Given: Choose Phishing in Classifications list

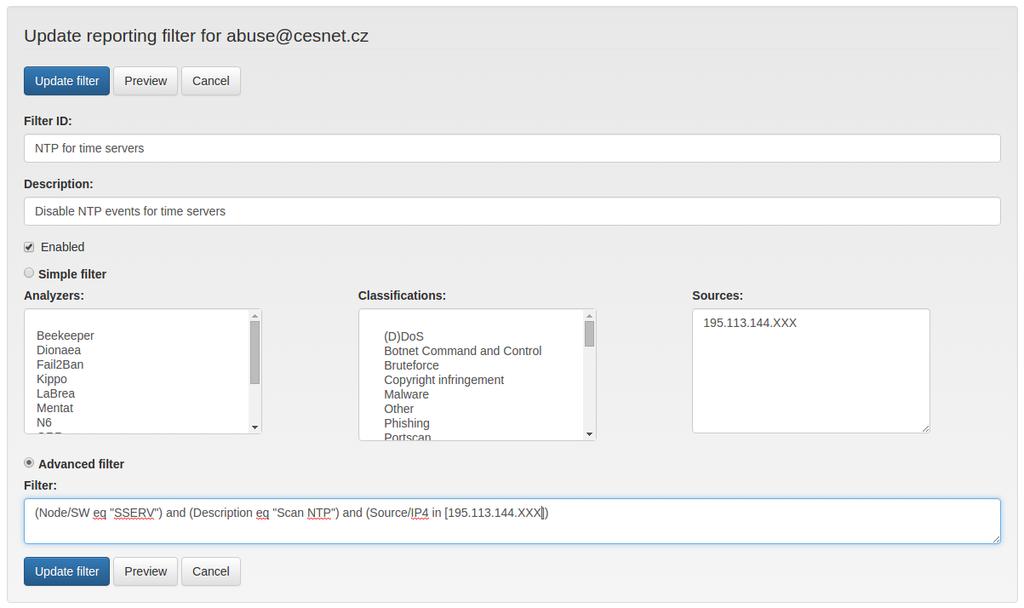Looking at the screenshot, I should pyautogui.click(x=406, y=423).
